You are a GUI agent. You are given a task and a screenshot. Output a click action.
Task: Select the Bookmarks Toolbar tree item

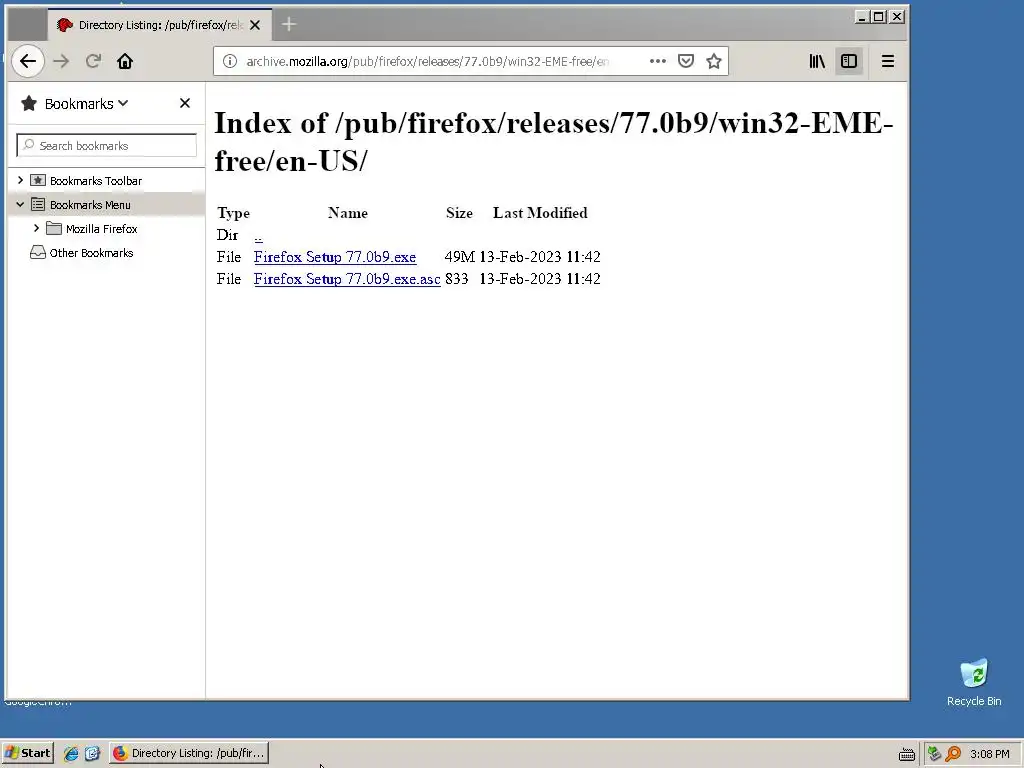tap(95, 181)
